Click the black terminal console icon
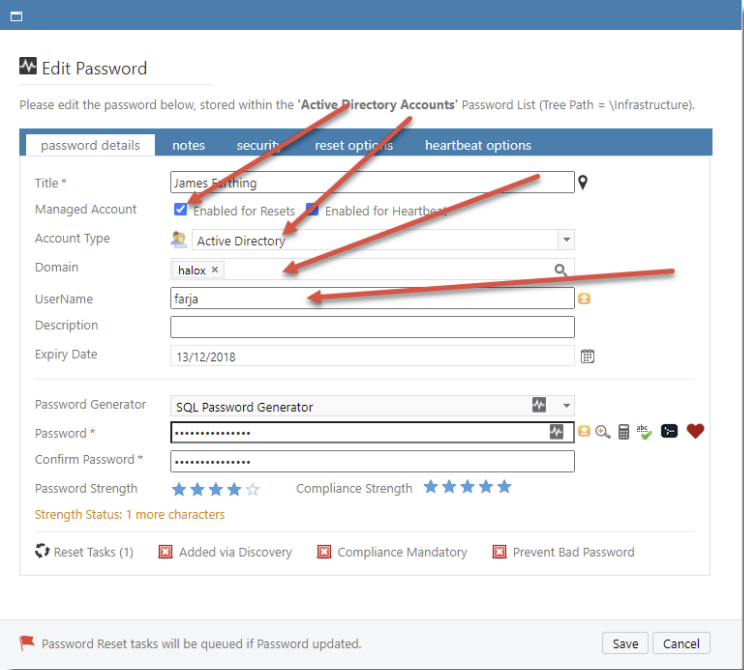744x670 pixels. pyautogui.click(x=669, y=431)
